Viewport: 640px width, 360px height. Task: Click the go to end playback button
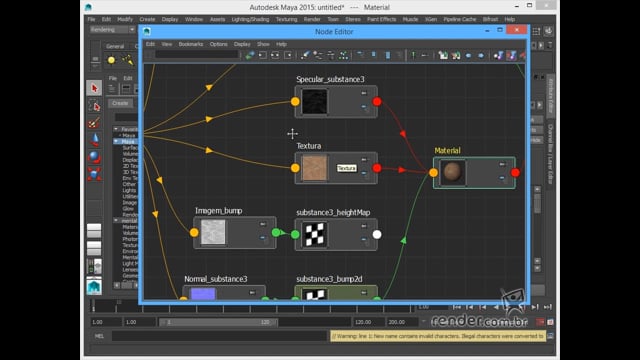point(547,307)
